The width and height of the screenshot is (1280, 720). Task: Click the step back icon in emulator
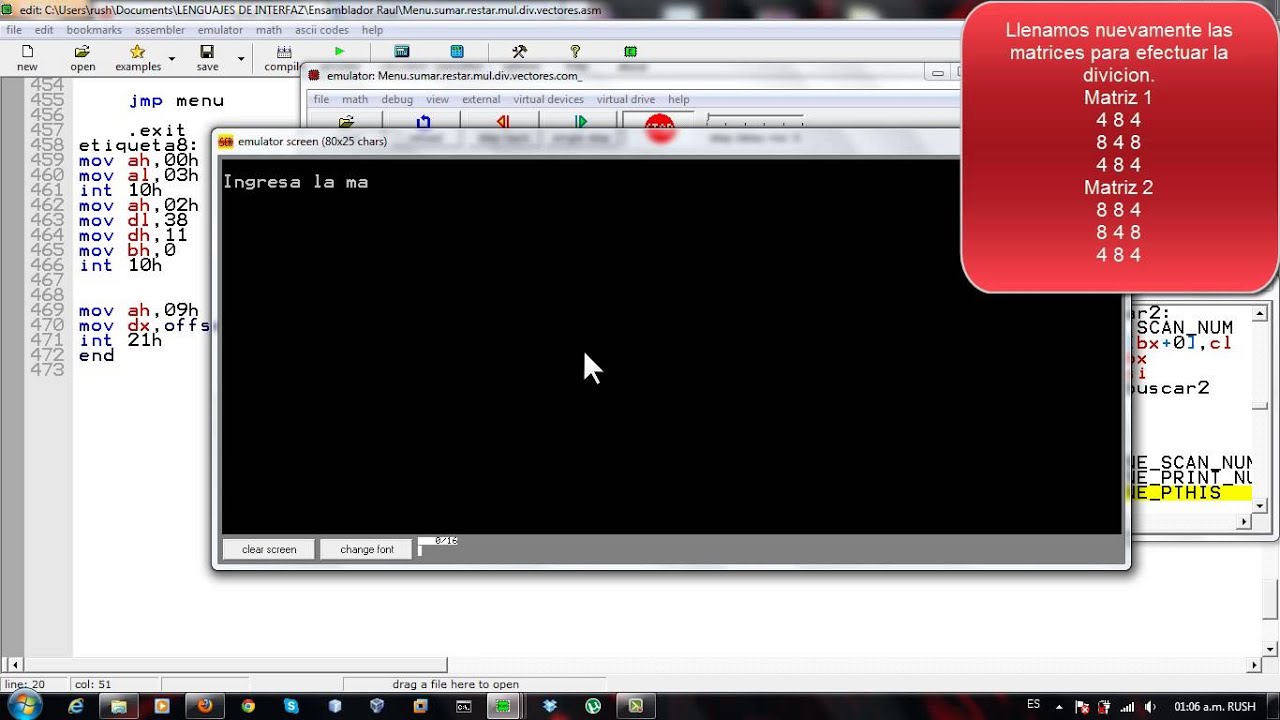coord(502,122)
